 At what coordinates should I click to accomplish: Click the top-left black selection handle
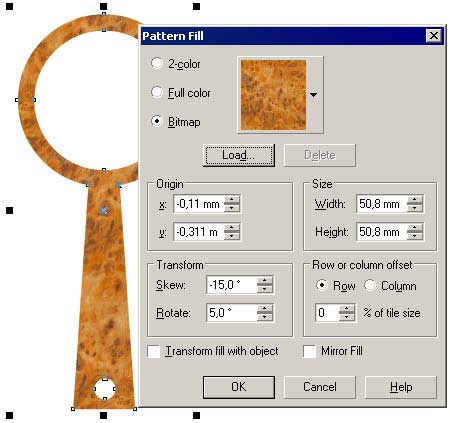pos(9,6)
